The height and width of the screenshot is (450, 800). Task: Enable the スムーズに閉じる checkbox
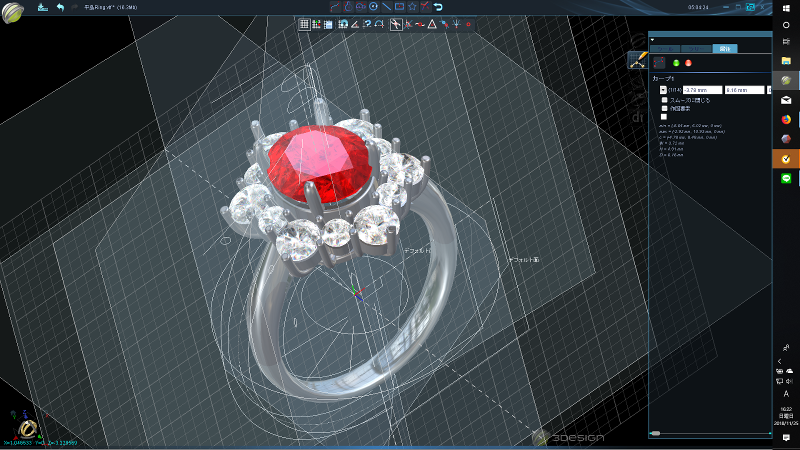coord(663,100)
